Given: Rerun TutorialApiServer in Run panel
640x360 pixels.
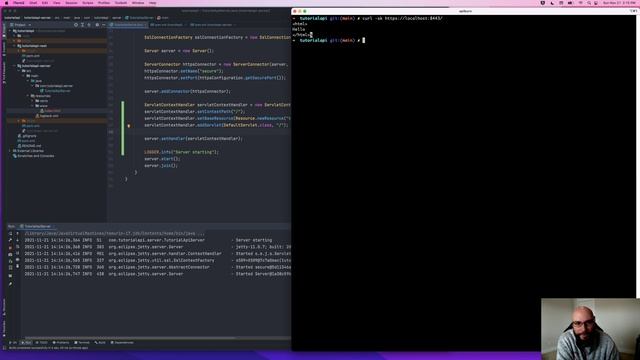Looking at the screenshot, I should click(10, 234).
